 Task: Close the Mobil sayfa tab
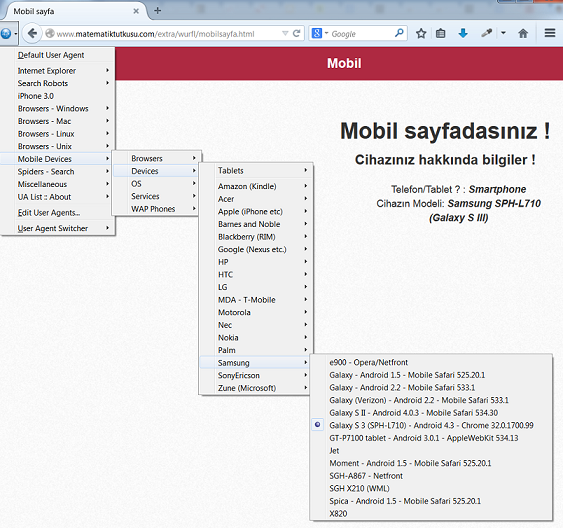136,11
